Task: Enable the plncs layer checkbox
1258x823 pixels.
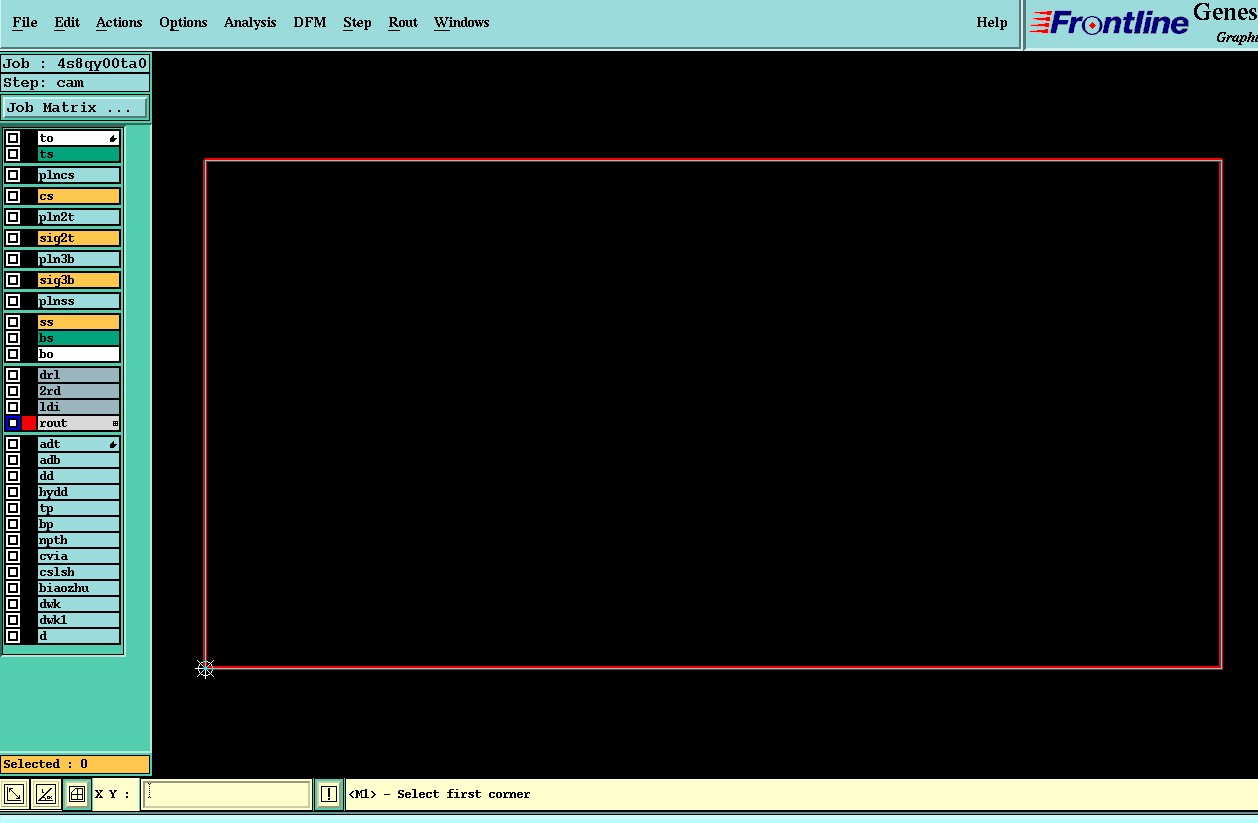Action: coord(13,175)
